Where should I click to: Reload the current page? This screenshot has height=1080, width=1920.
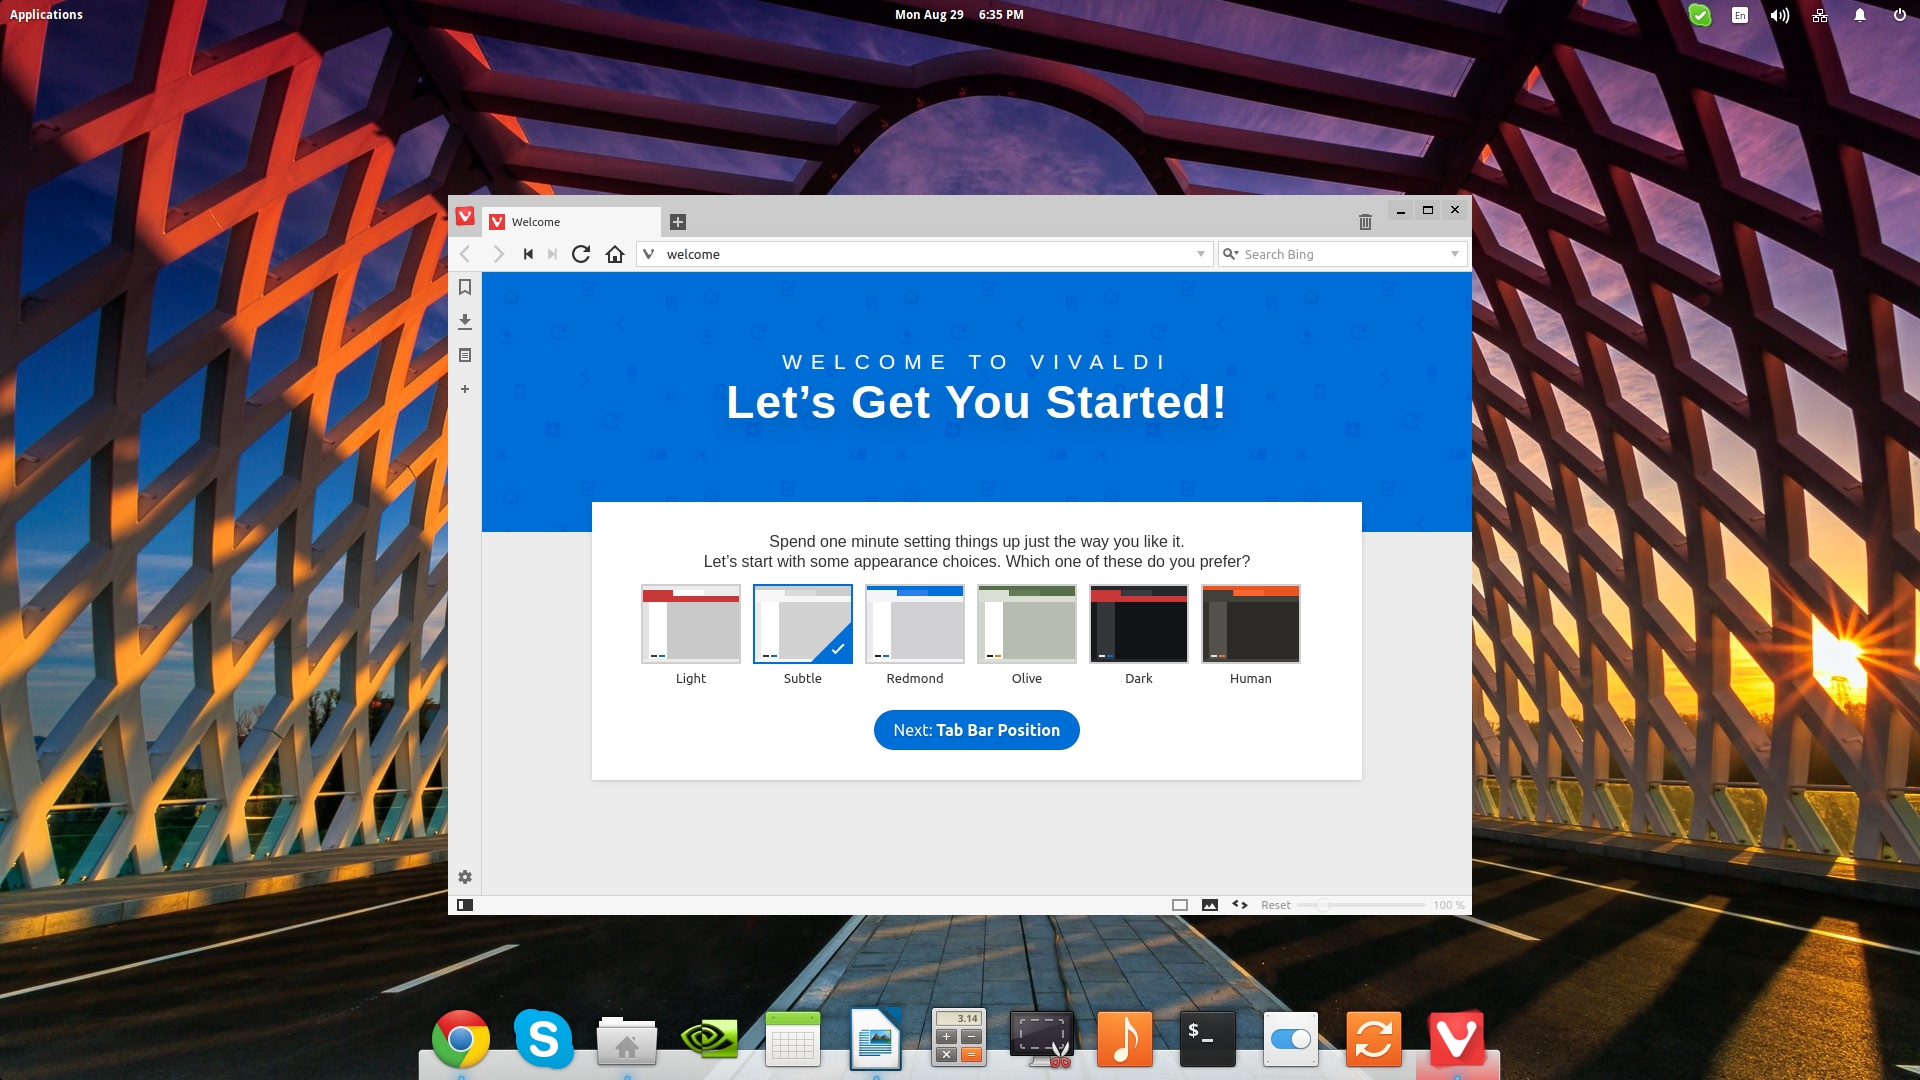(581, 254)
